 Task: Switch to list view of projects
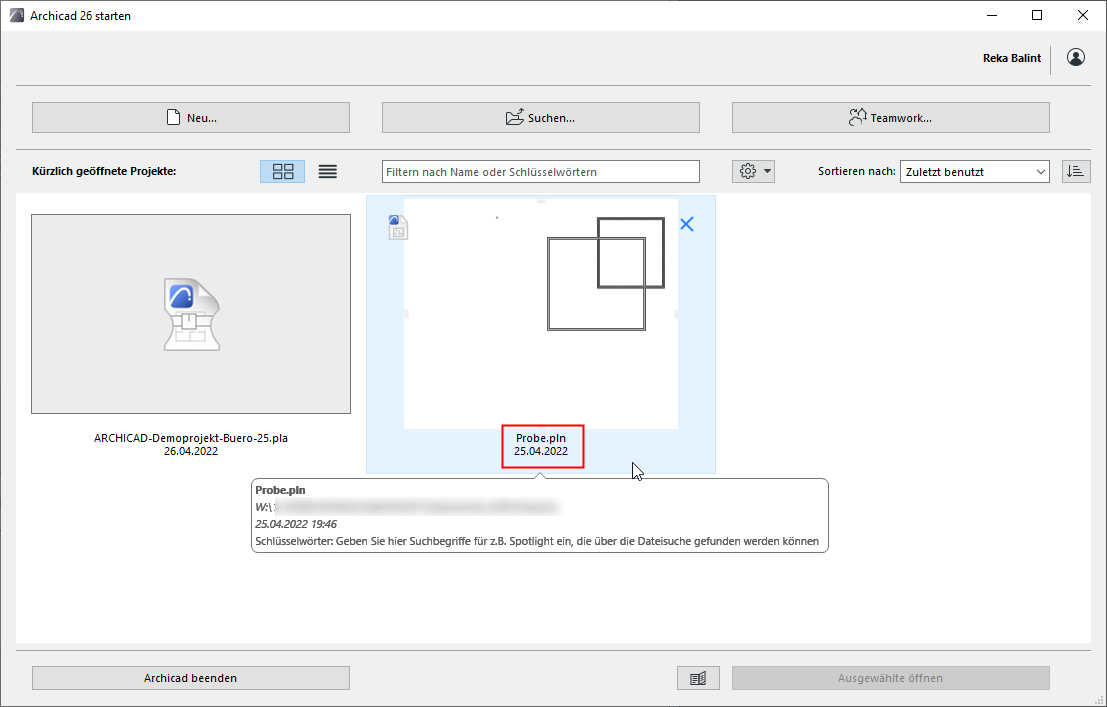pyautogui.click(x=328, y=172)
